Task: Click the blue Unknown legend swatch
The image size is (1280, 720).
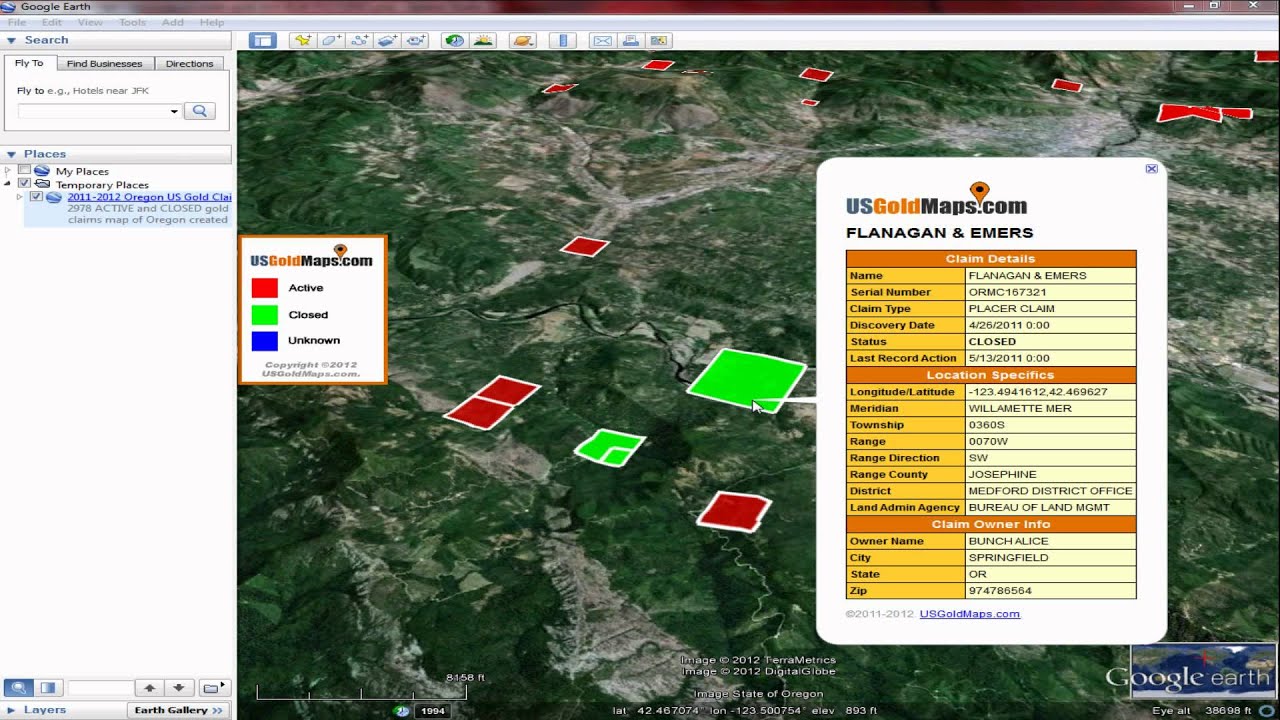Action: tap(264, 340)
